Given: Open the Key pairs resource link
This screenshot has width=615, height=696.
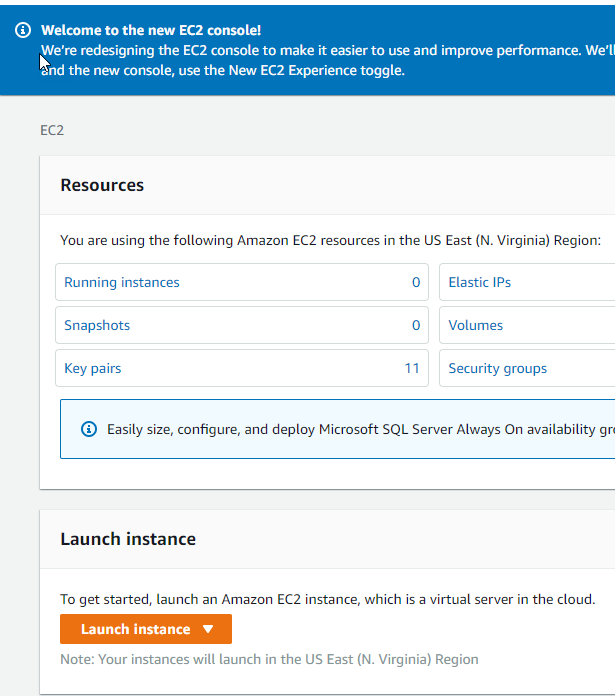Looking at the screenshot, I should coord(93,368).
